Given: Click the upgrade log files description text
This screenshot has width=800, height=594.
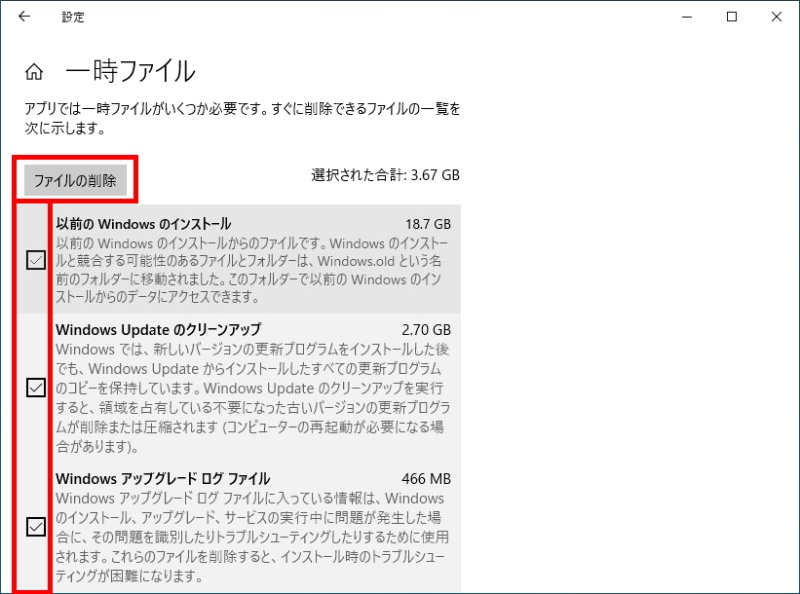Looking at the screenshot, I should click(x=252, y=537).
